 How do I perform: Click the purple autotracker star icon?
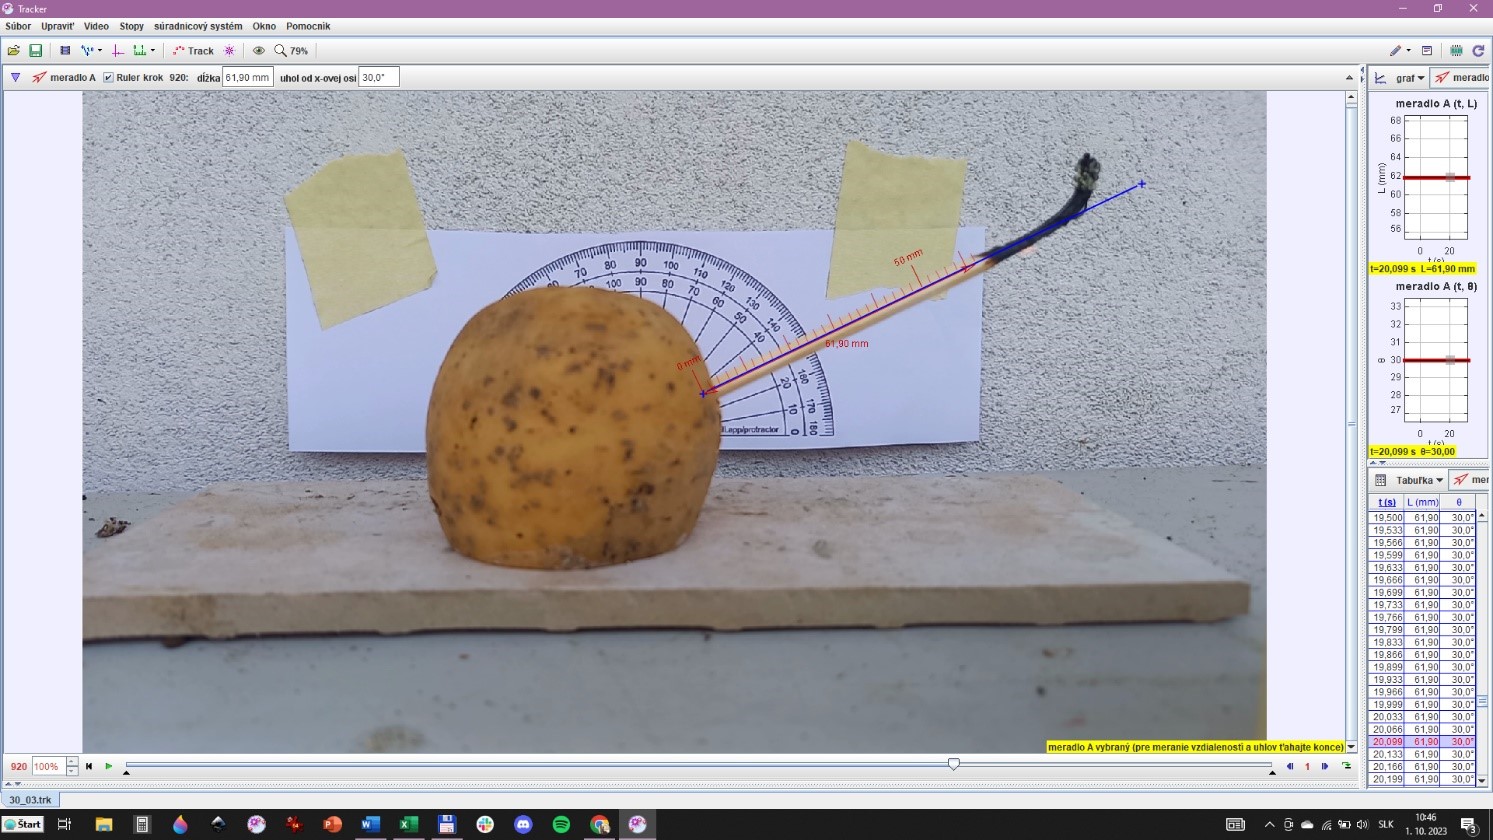click(230, 51)
